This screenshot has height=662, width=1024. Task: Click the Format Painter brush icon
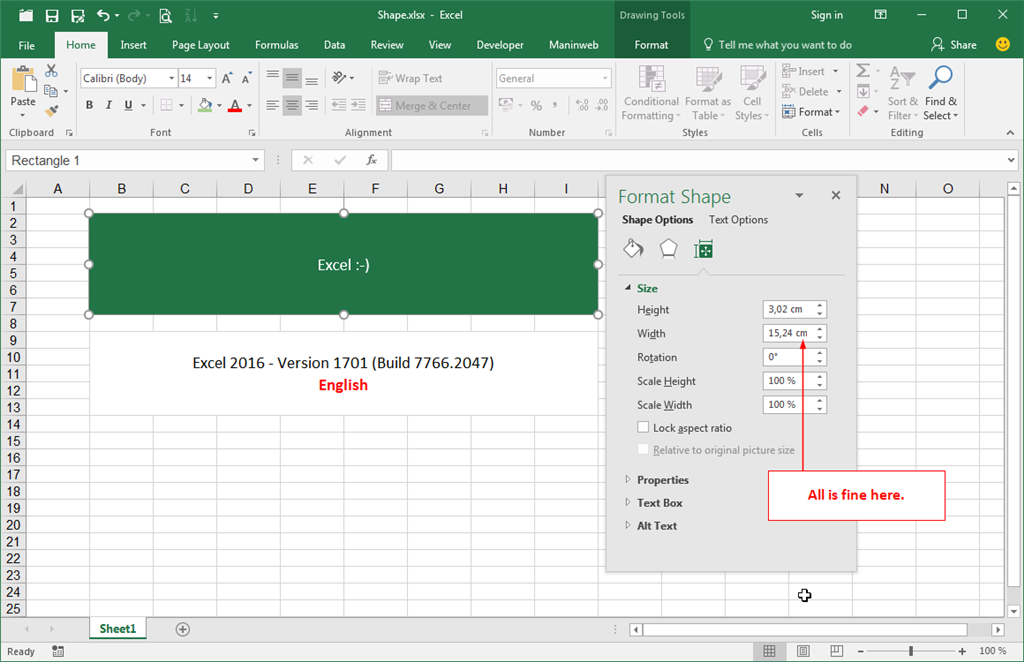pyautogui.click(x=52, y=111)
